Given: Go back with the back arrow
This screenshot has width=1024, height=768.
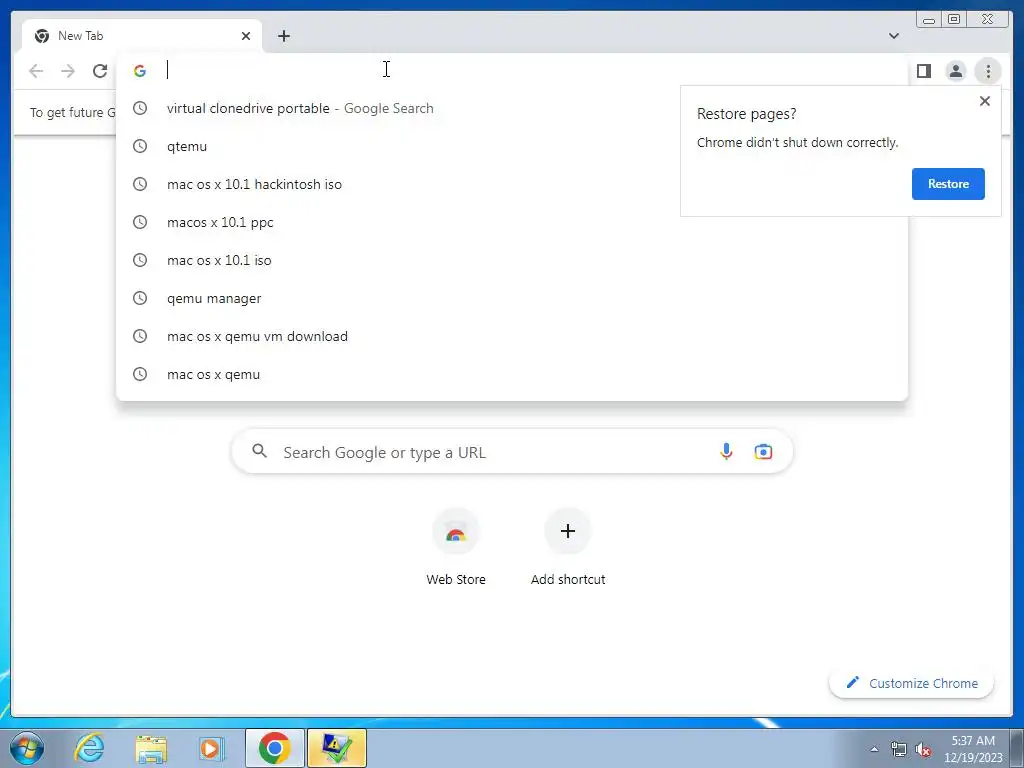Looking at the screenshot, I should (x=36, y=71).
